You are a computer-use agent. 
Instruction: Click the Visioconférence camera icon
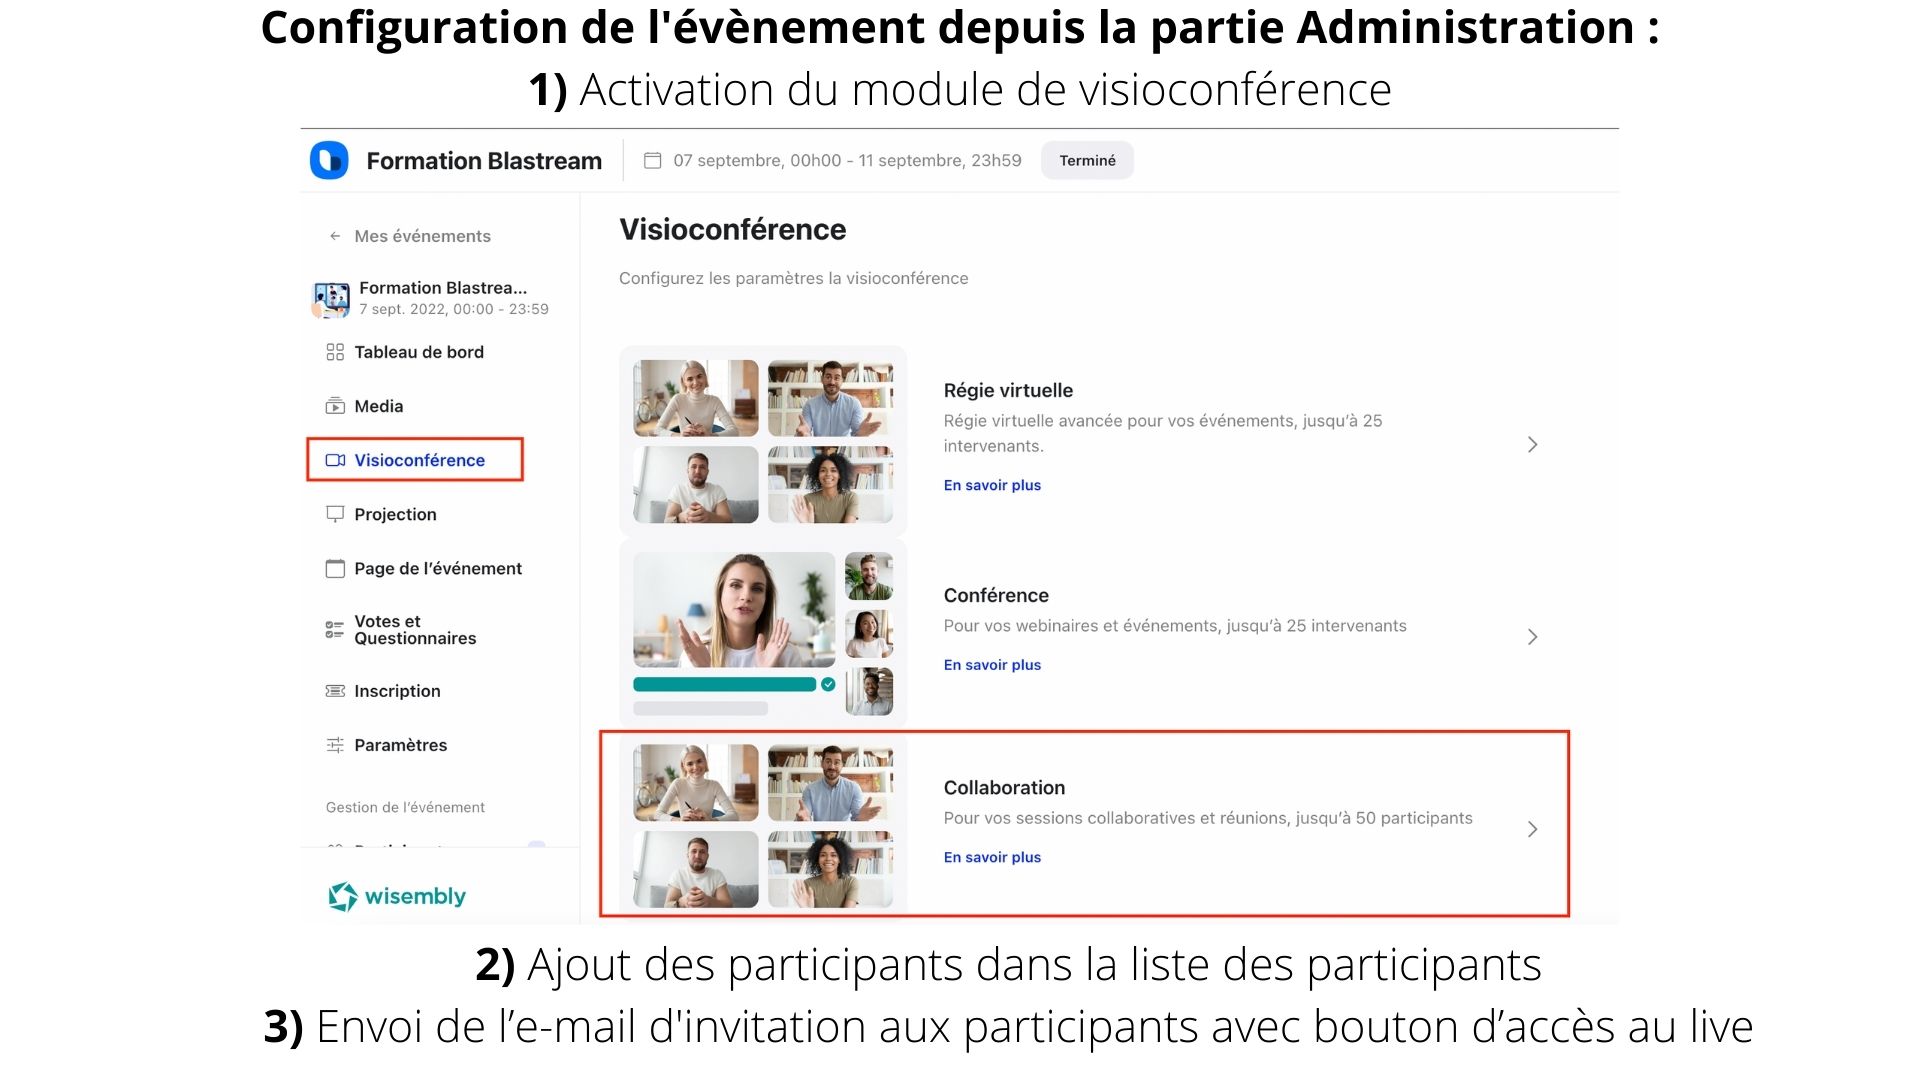point(335,460)
